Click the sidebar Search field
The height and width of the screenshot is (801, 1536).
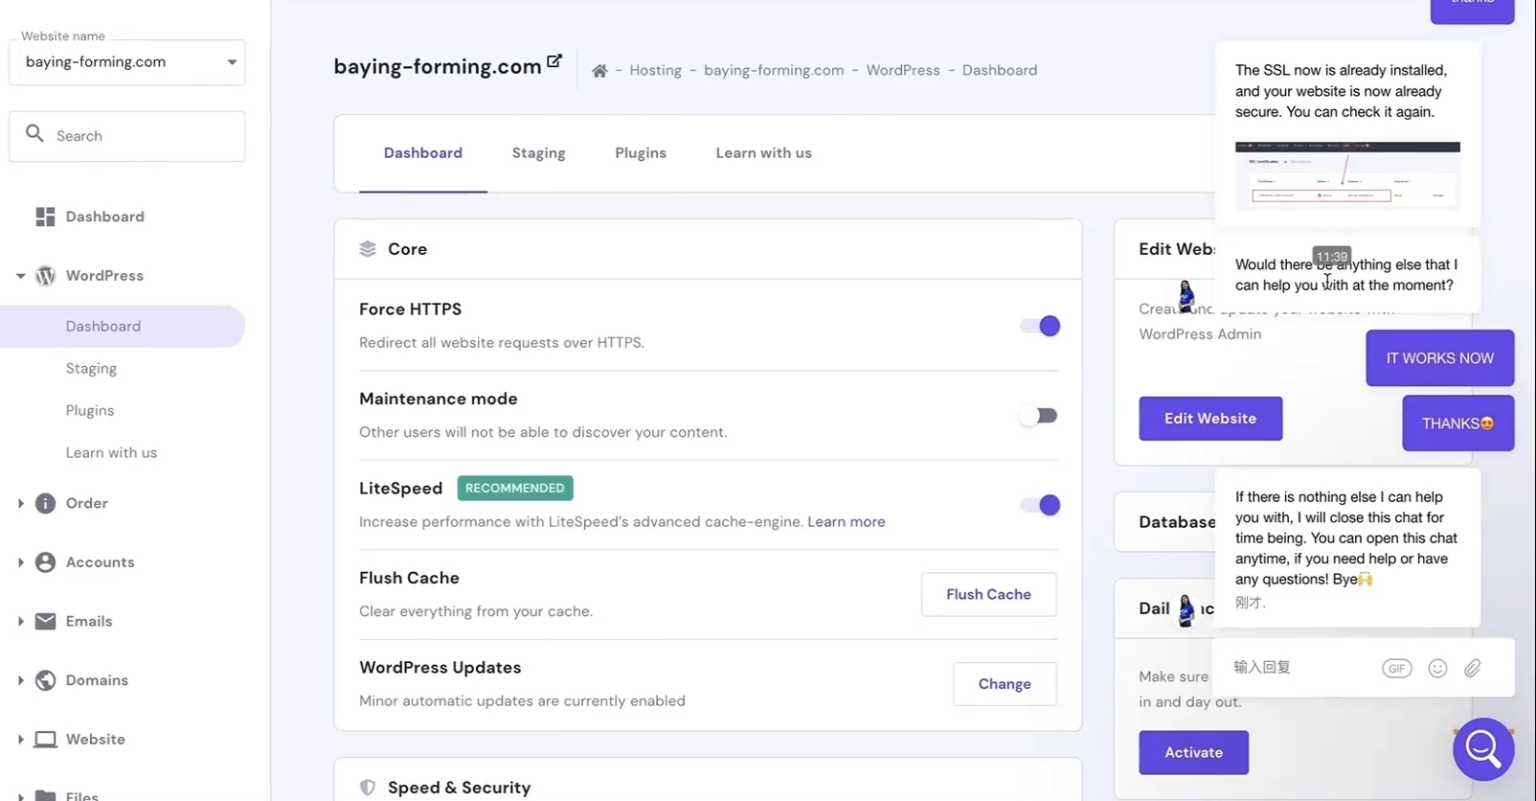tap(127, 136)
